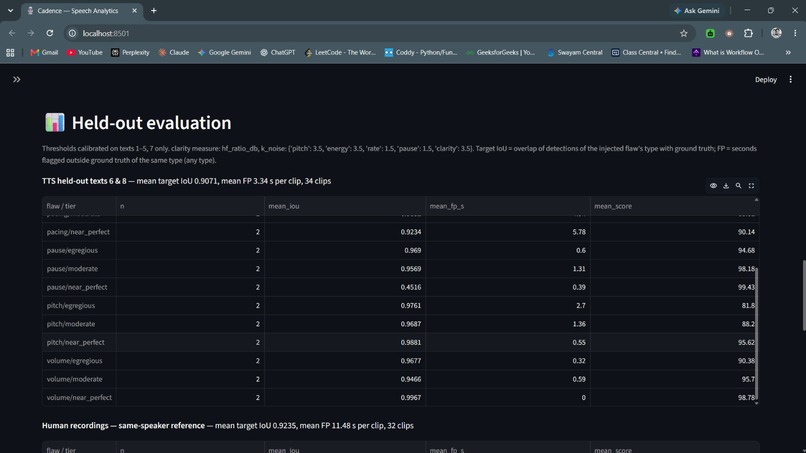Open the Google Gemini bookmark
806x453 pixels.
(x=225, y=52)
